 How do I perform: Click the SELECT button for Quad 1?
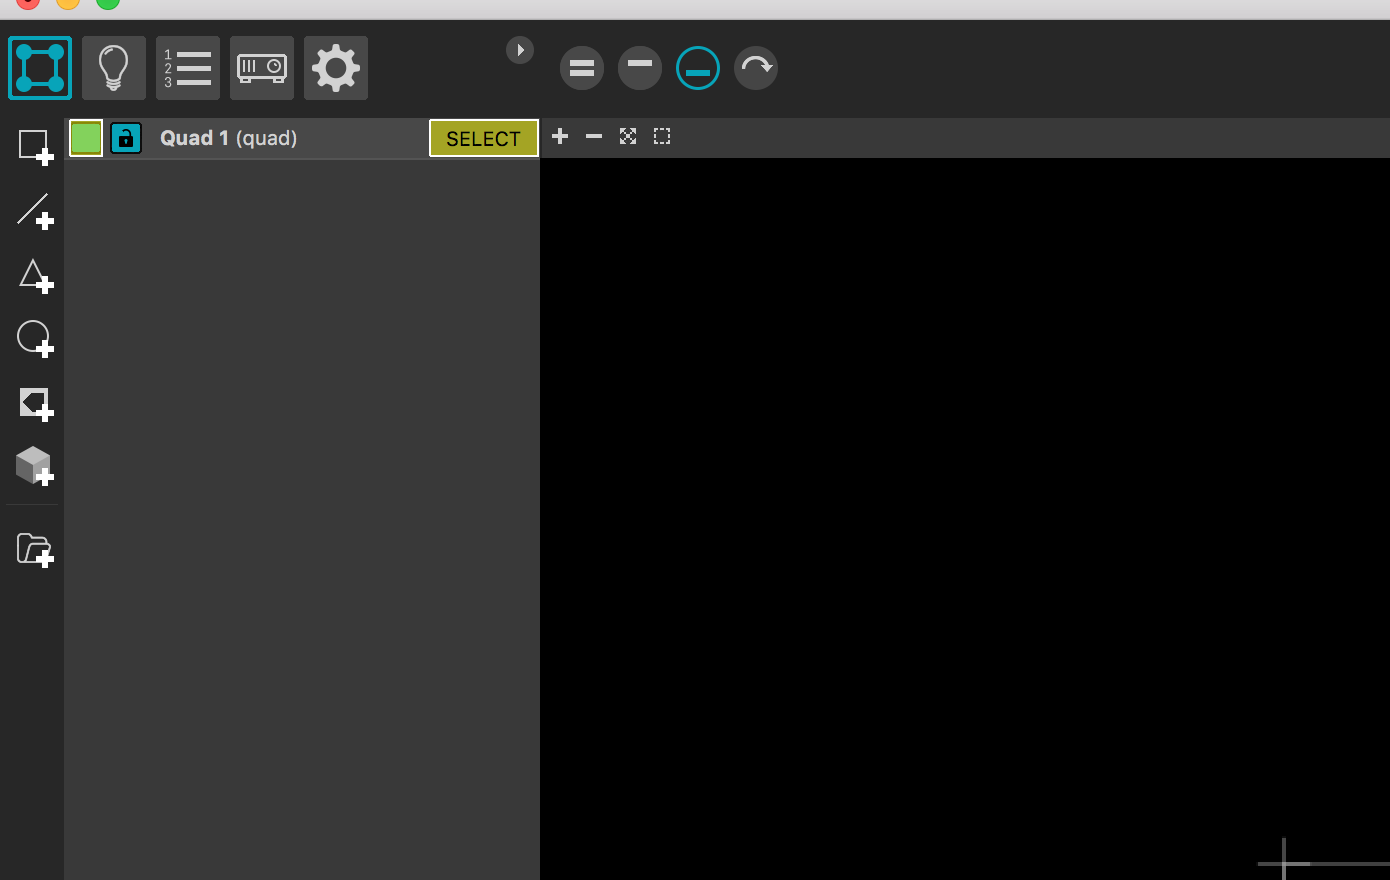point(484,138)
